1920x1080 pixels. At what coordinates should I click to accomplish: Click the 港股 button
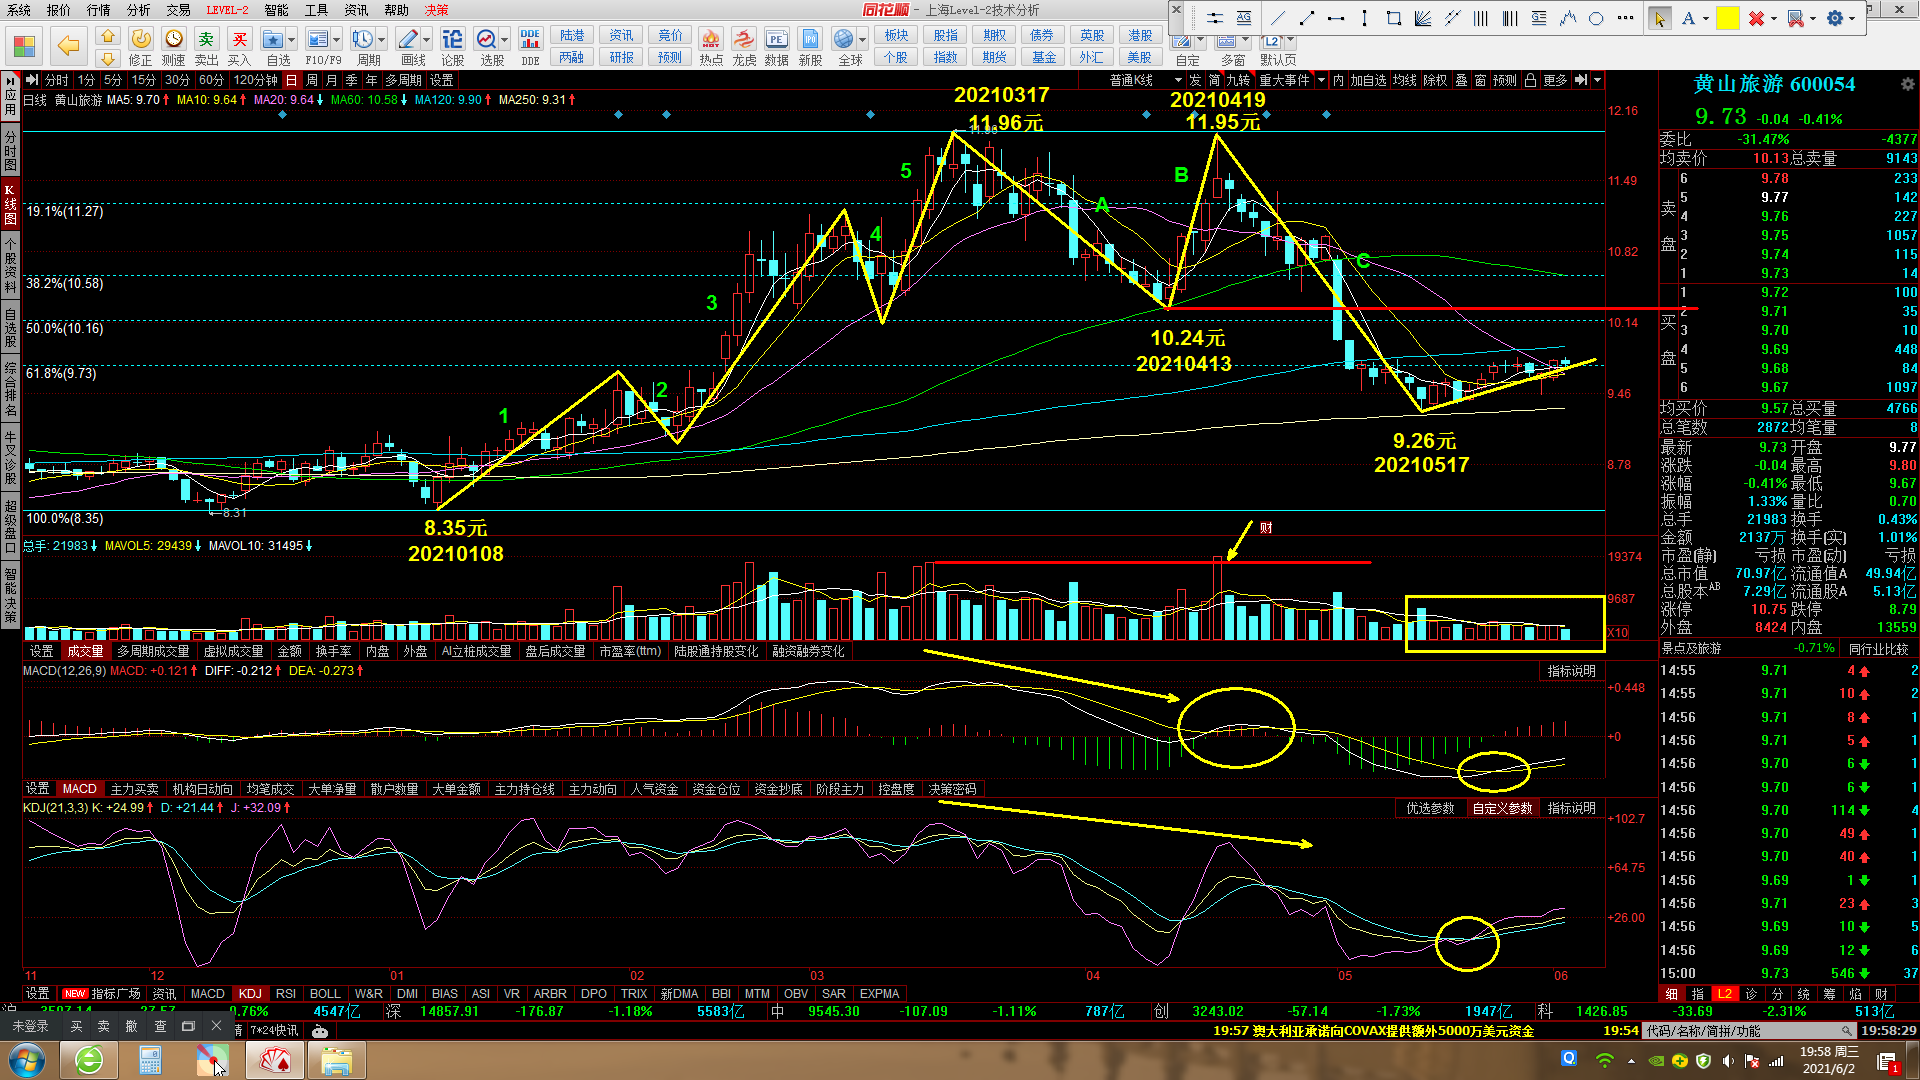(x=1140, y=35)
